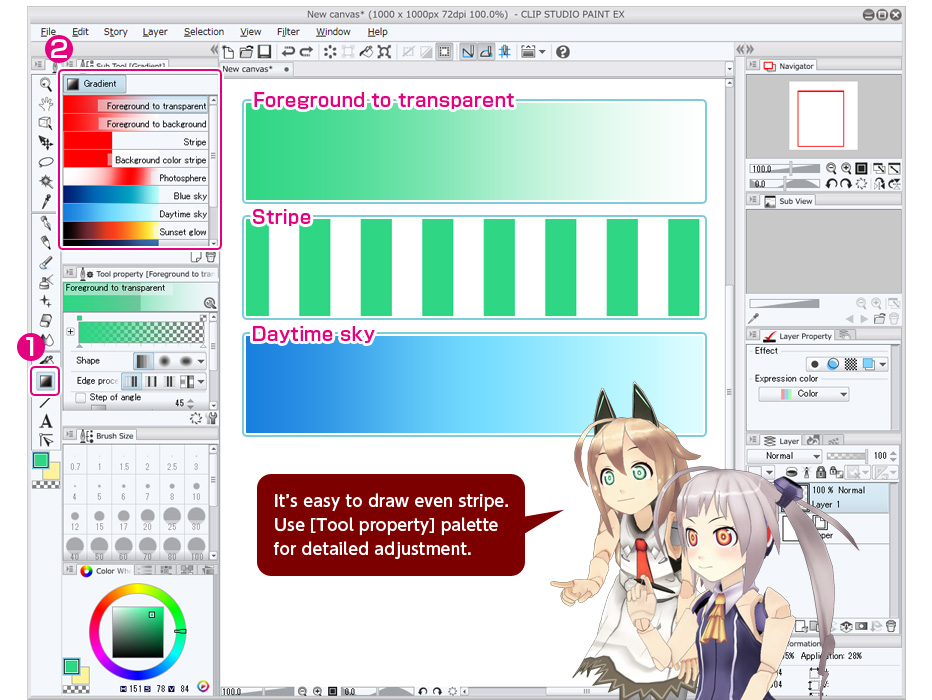932x700 pixels.
Task: Select the Zoom magnifier tool
Action: tap(45, 85)
